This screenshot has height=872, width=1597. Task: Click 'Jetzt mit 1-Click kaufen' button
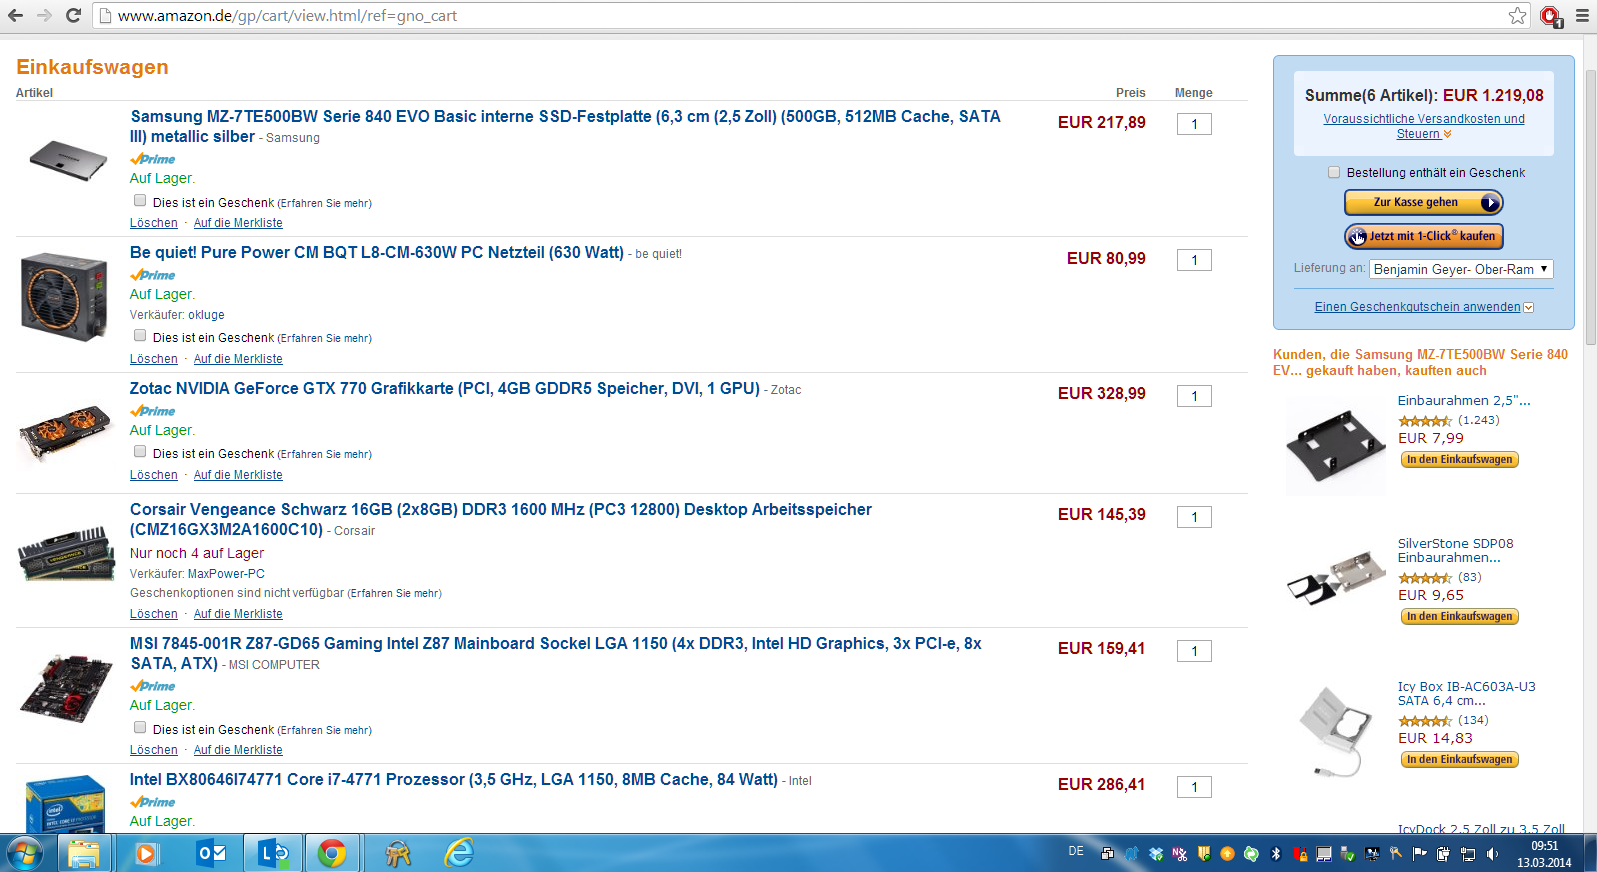[x=1424, y=236]
